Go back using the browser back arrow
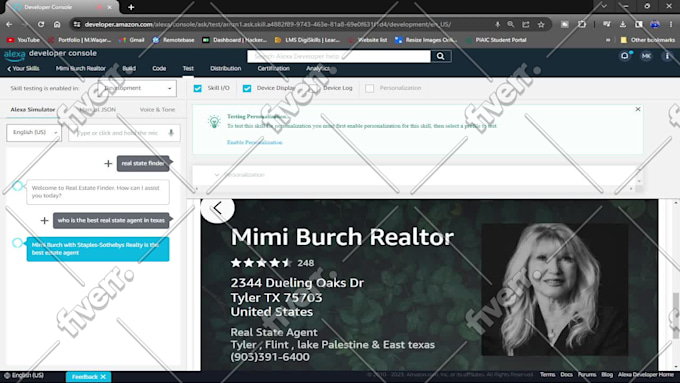Image resolution: width=680 pixels, height=383 pixels. [x=9, y=24]
